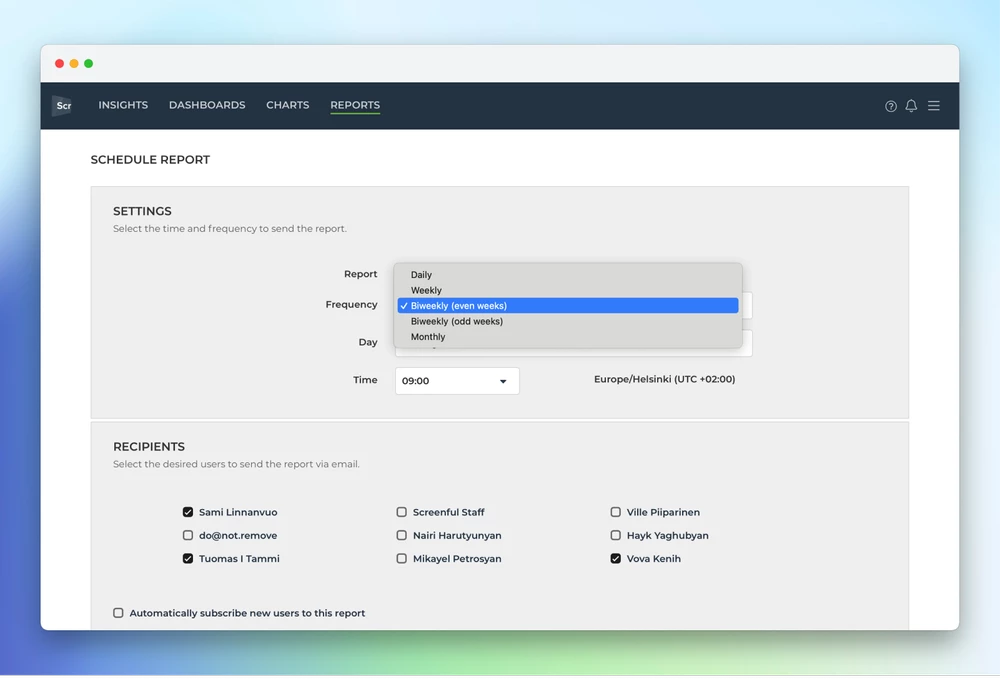
Task: Check recipient Mikayel Petrosyan
Action: click(401, 558)
